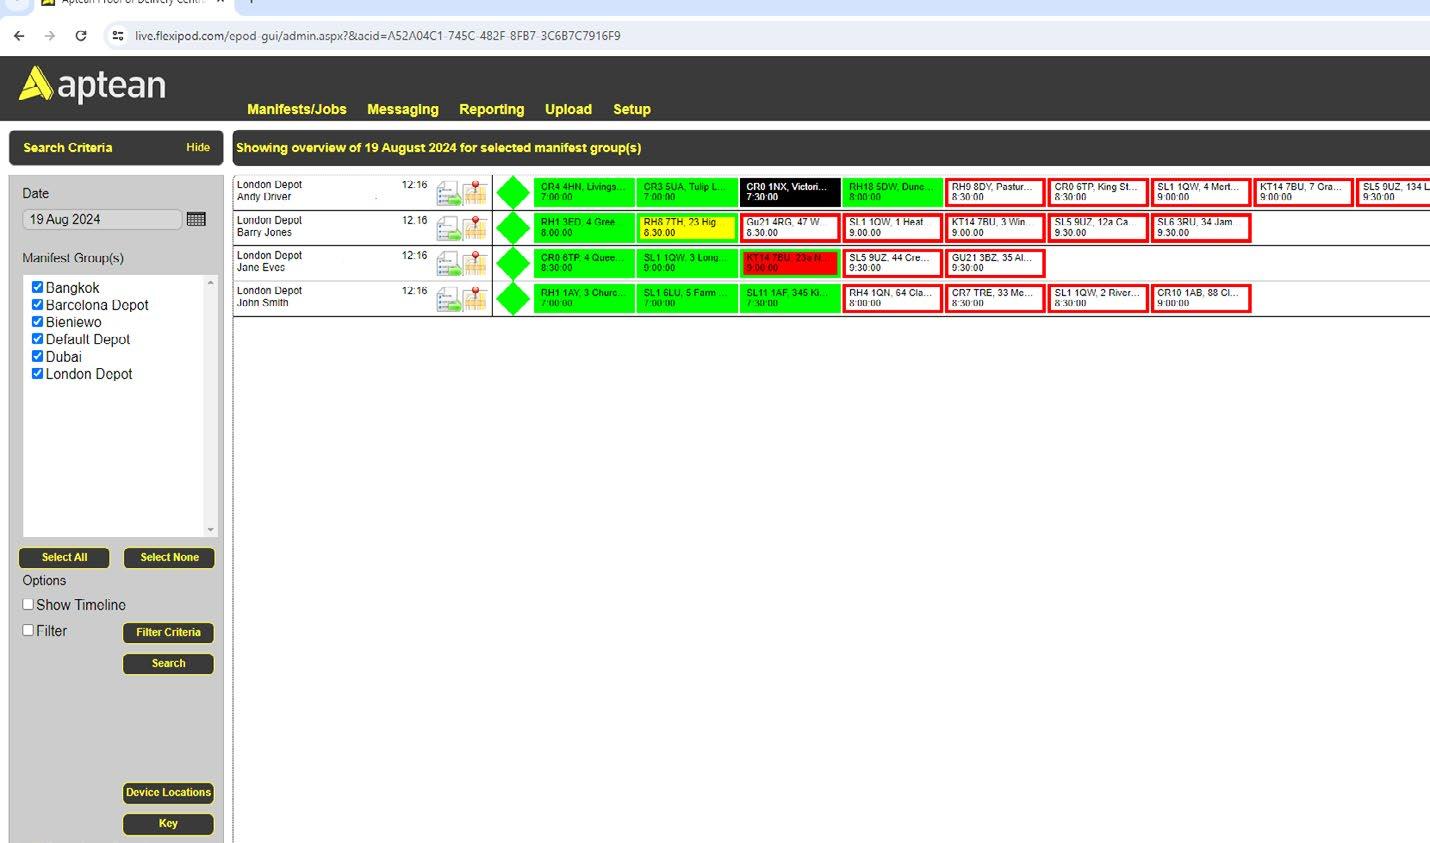Click green diamond status for John Smith
The height and width of the screenshot is (843, 1430).
(513, 299)
